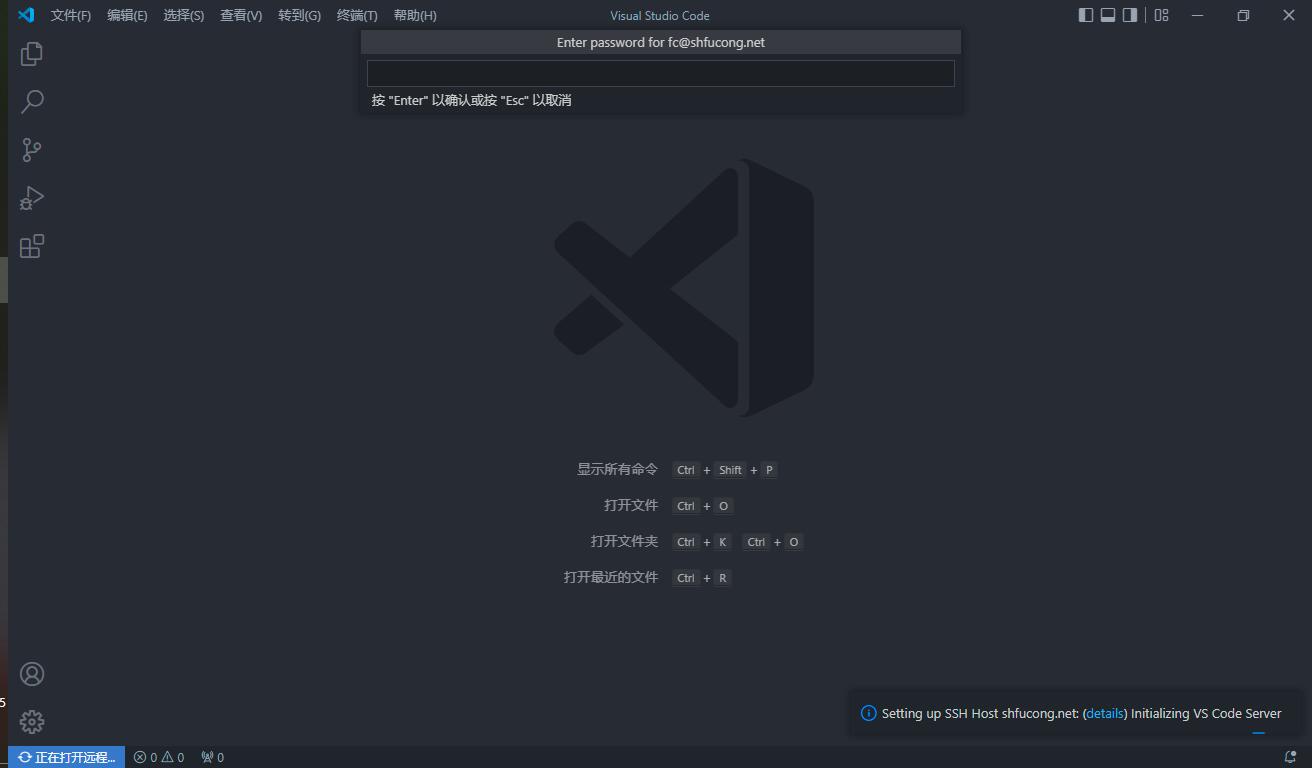Open the Explorer view in the activity bar
Image resolution: width=1312 pixels, height=768 pixels.
click(32, 53)
